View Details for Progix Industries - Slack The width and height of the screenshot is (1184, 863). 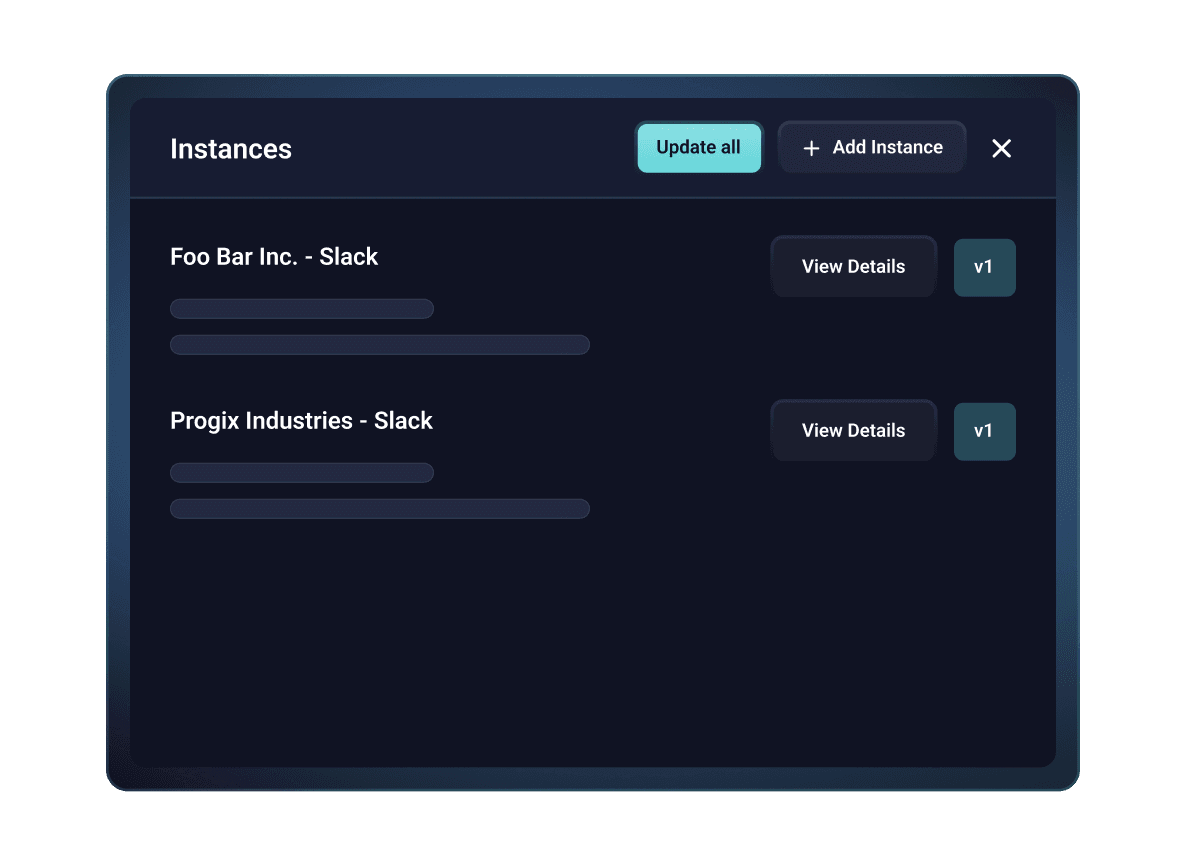pyautogui.click(x=853, y=430)
